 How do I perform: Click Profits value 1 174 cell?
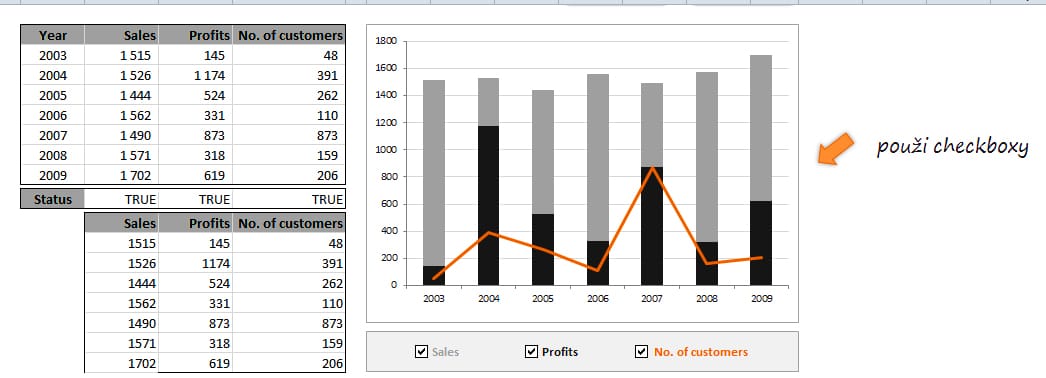[195, 75]
